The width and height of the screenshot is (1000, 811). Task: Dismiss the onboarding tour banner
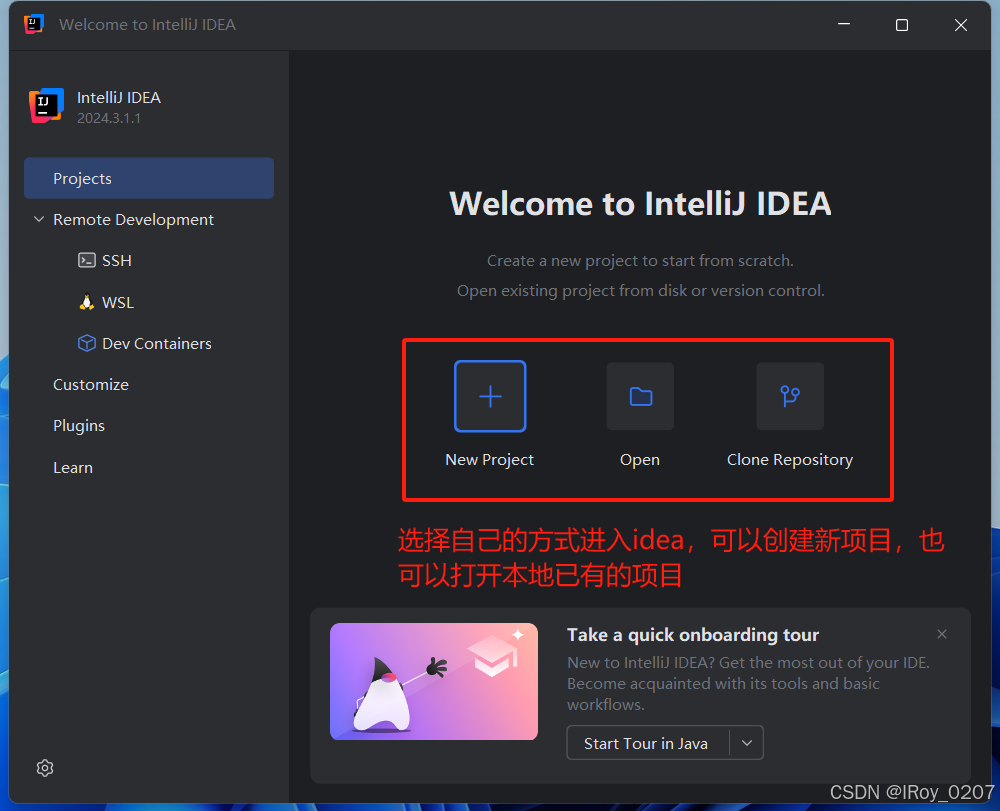(942, 634)
